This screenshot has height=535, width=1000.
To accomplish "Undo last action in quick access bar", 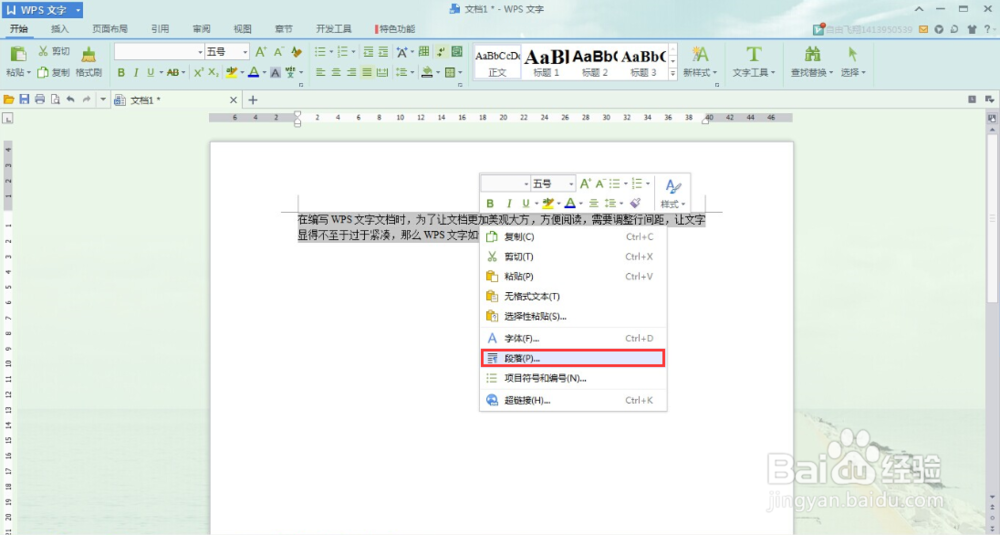I will (x=70, y=99).
